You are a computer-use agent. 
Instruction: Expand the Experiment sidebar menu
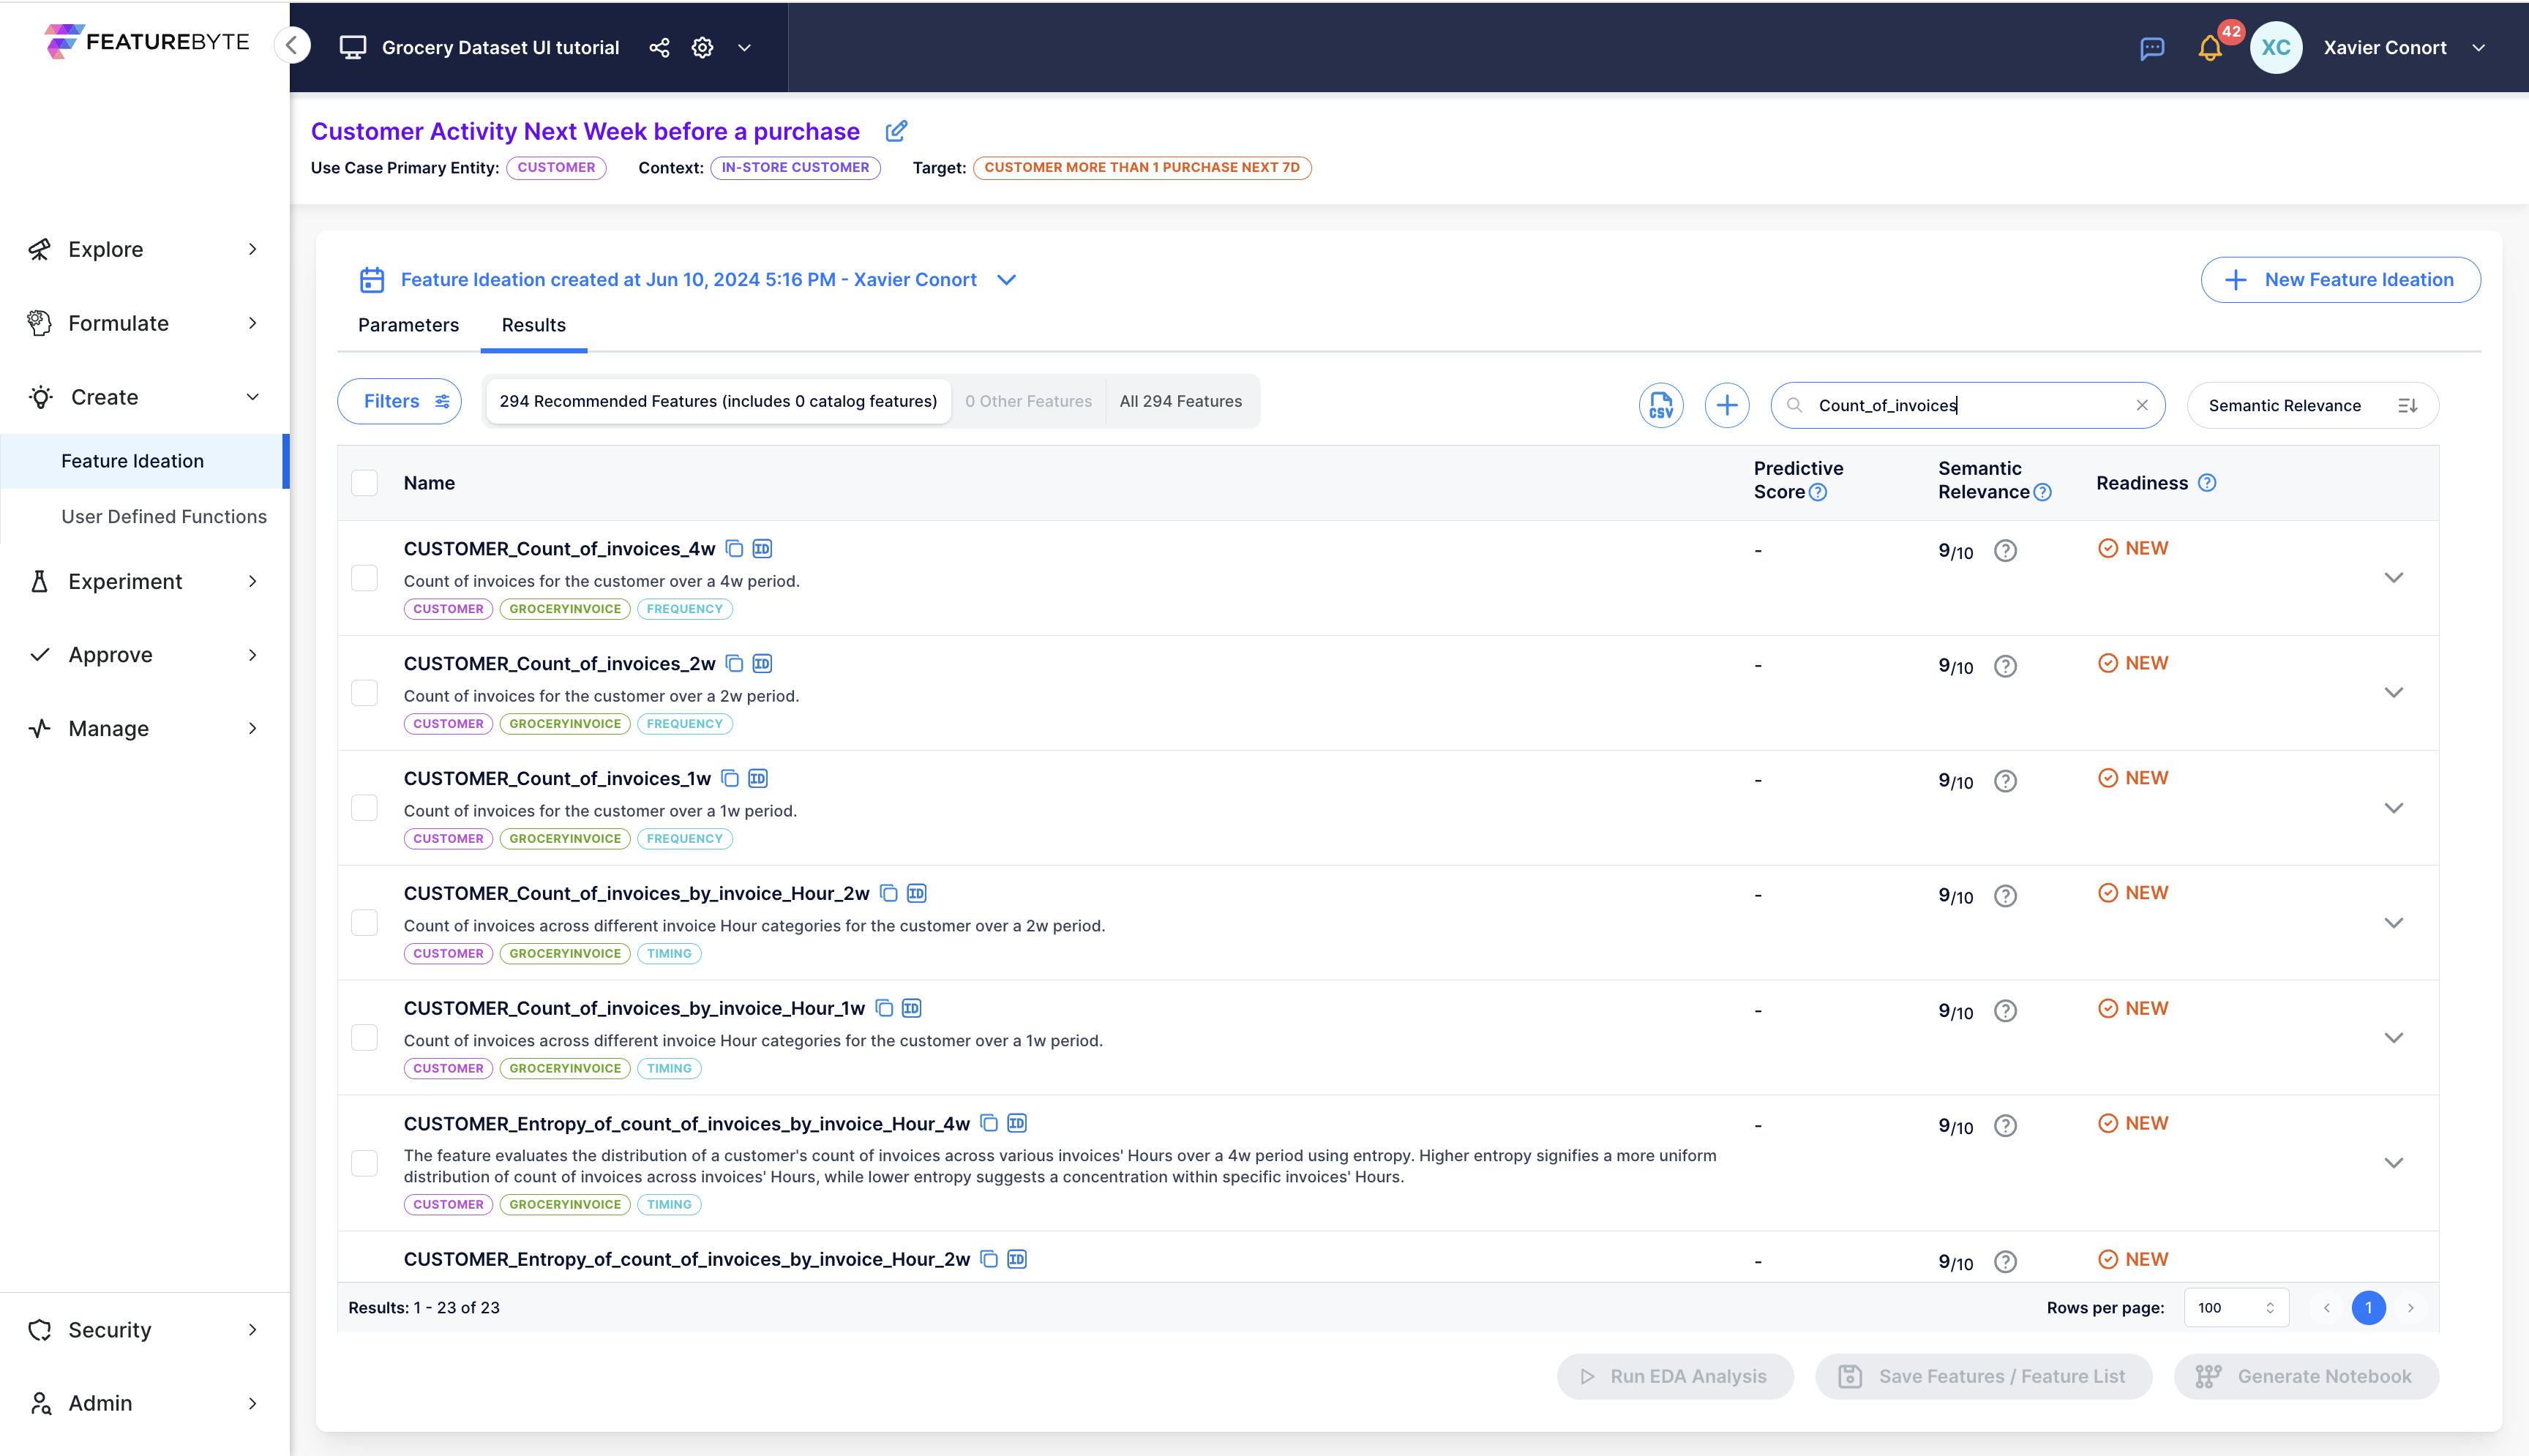point(145,581)
